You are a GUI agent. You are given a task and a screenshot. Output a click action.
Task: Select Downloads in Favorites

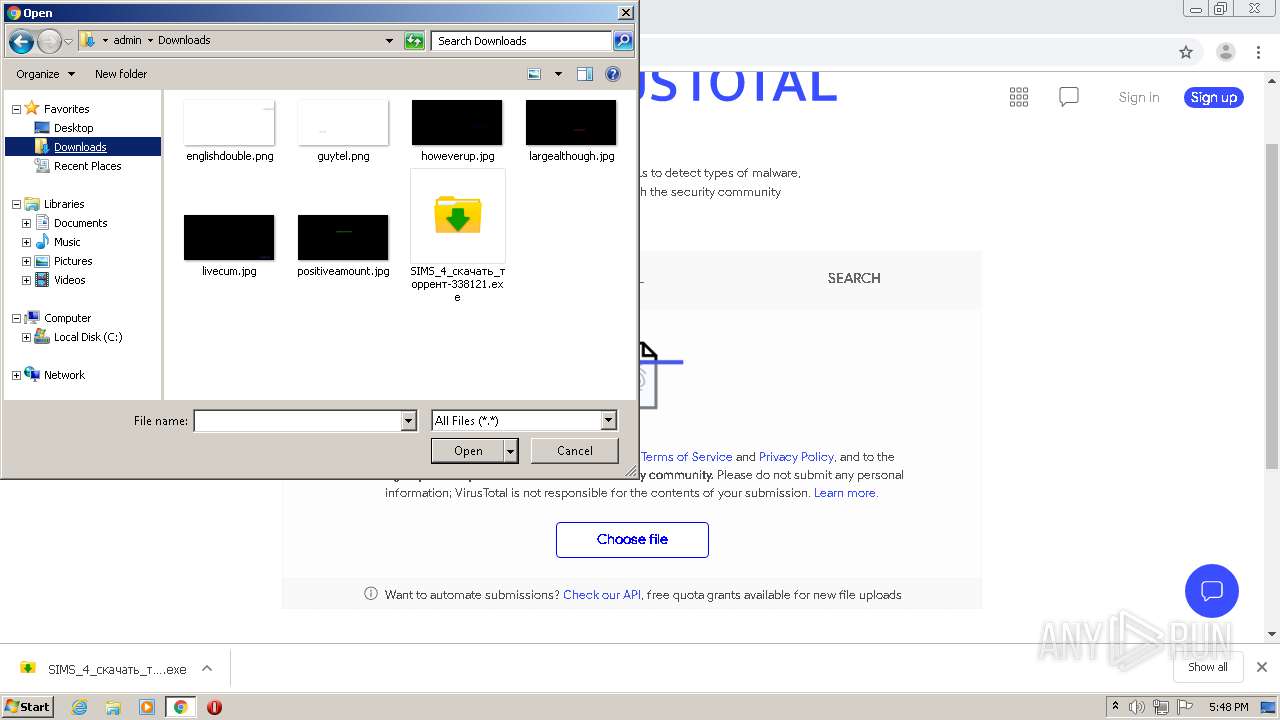coord(80,147)
